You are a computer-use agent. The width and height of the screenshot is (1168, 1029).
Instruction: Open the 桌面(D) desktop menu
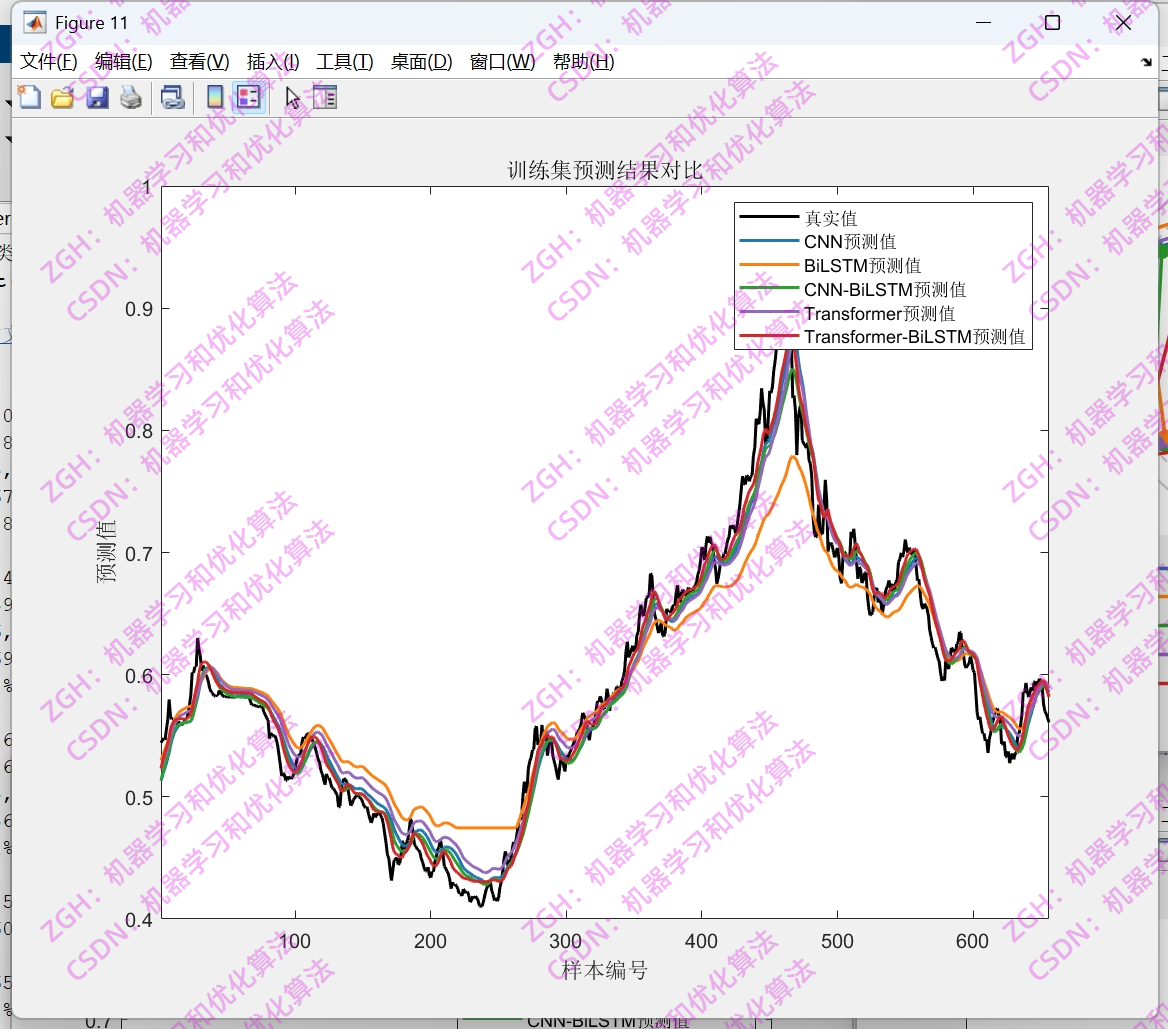tap(420, 61)
